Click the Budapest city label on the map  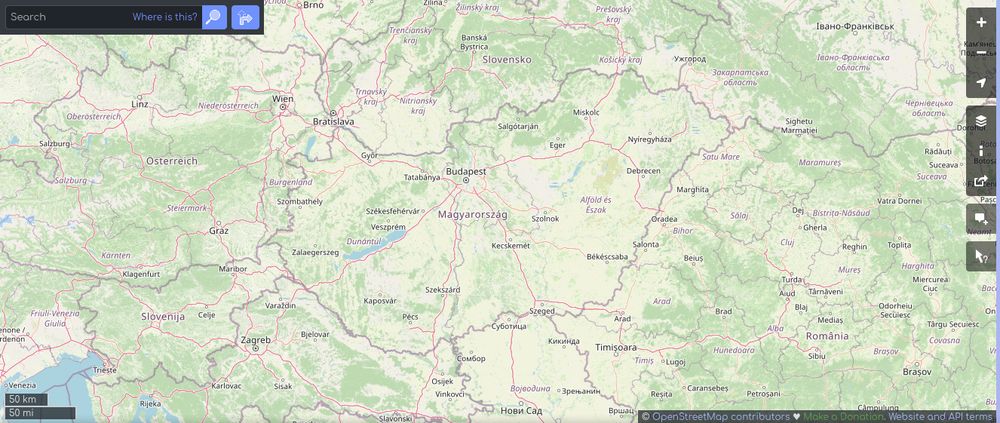coord(466,172)
